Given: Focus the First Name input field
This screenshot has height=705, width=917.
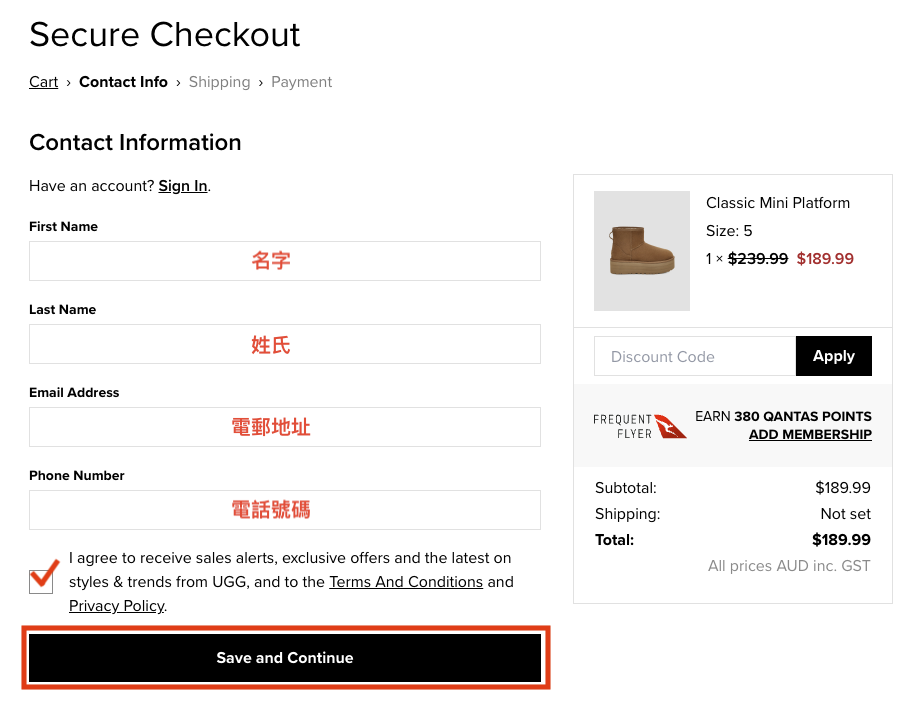Looking at the screenshot, I should coord(285,261).
